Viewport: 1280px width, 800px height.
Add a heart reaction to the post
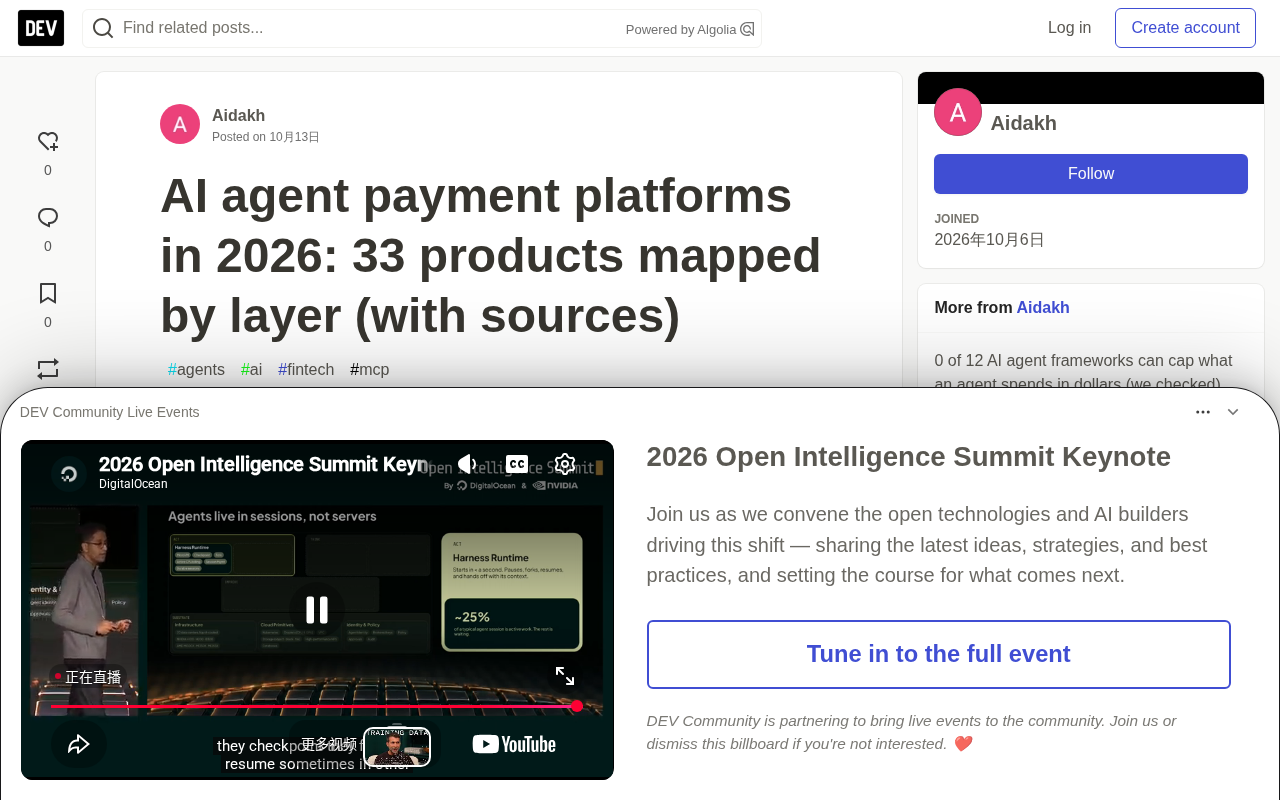(x=48, y=142)
